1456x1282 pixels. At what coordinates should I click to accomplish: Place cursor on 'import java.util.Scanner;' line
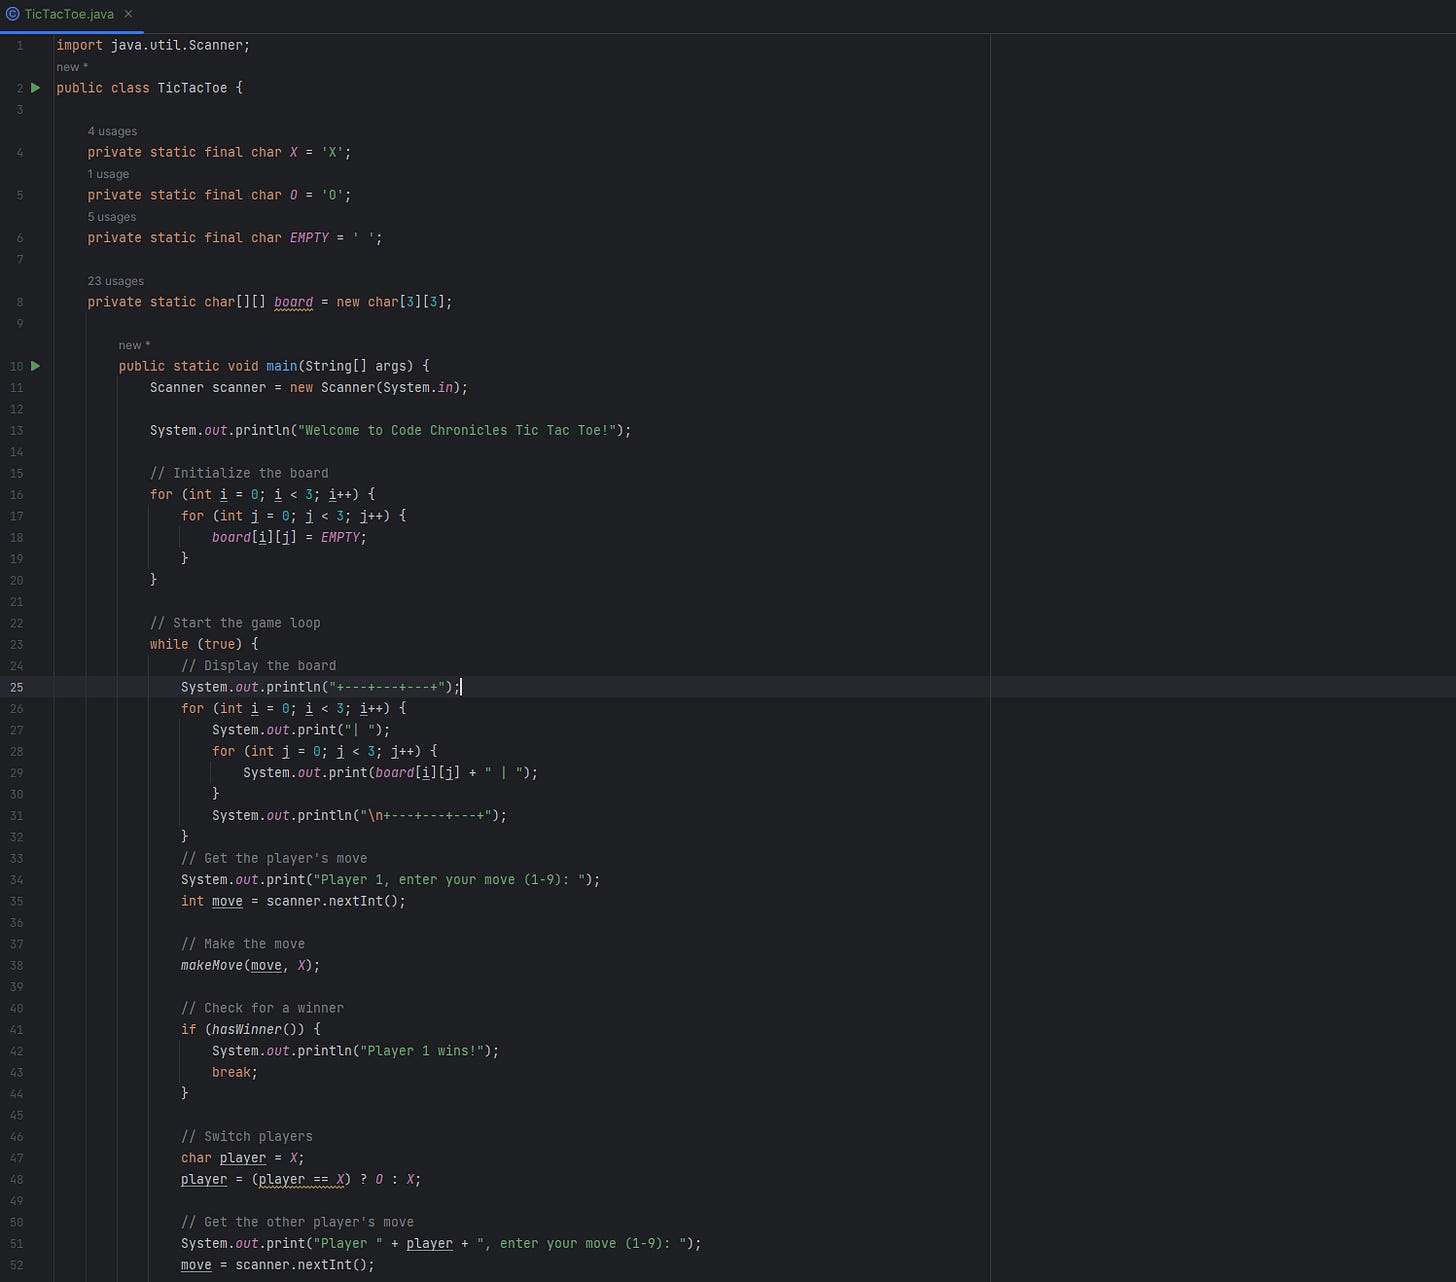point(153,45)
